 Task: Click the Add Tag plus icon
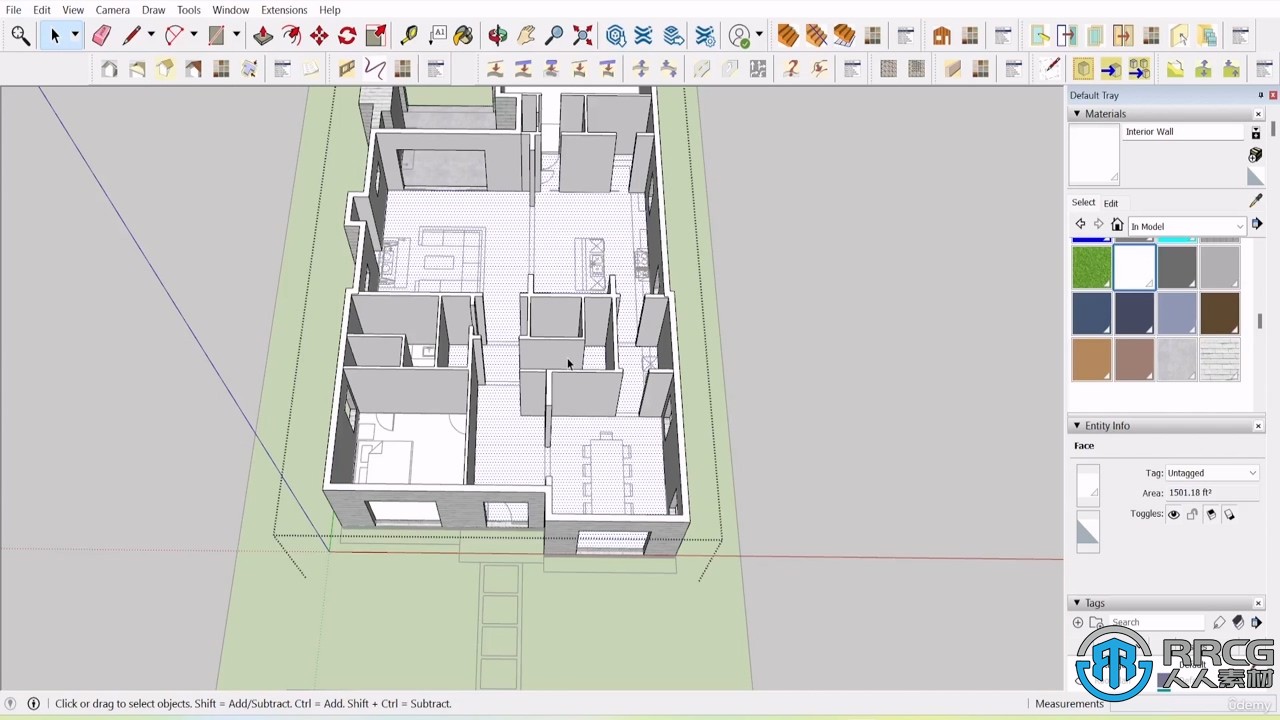(1078, 622)
